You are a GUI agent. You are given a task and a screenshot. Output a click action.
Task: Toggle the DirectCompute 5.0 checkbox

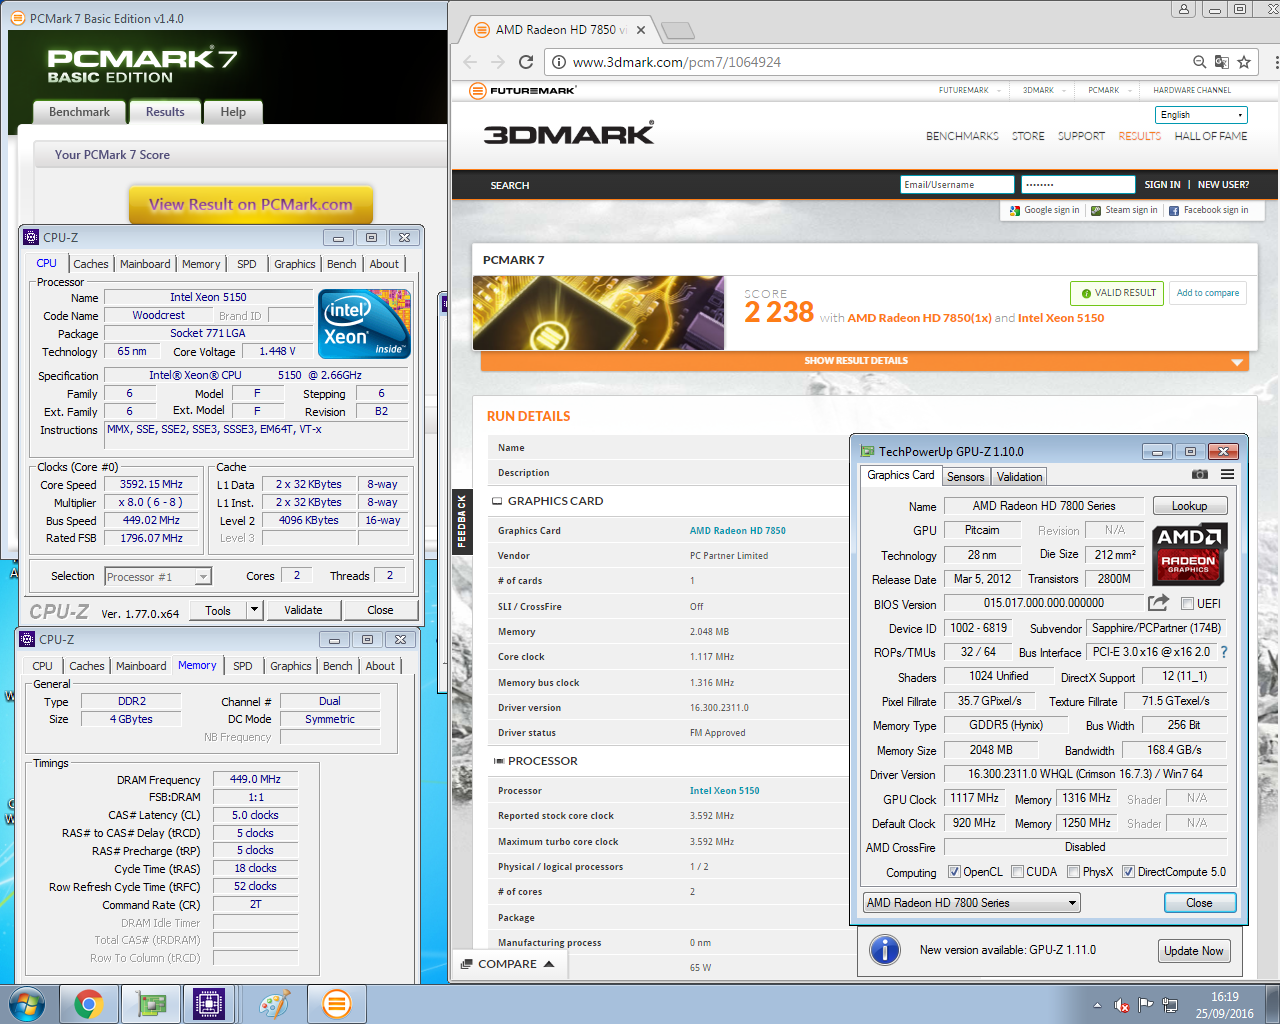pos(1128,872)
